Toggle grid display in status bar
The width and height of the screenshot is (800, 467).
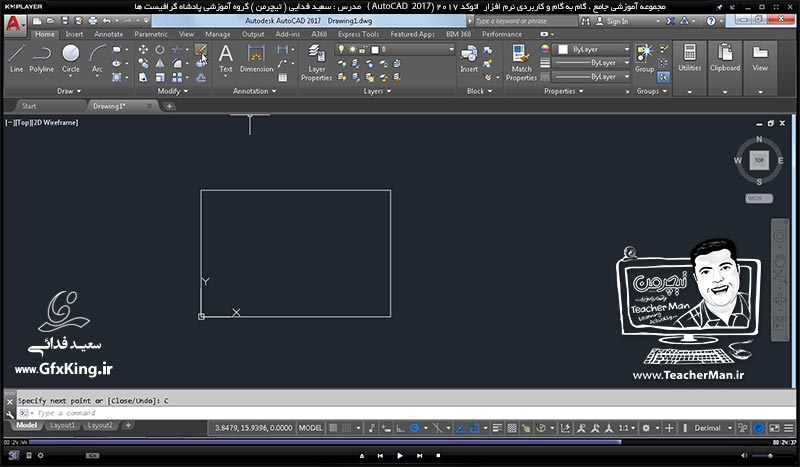(333, 428)
